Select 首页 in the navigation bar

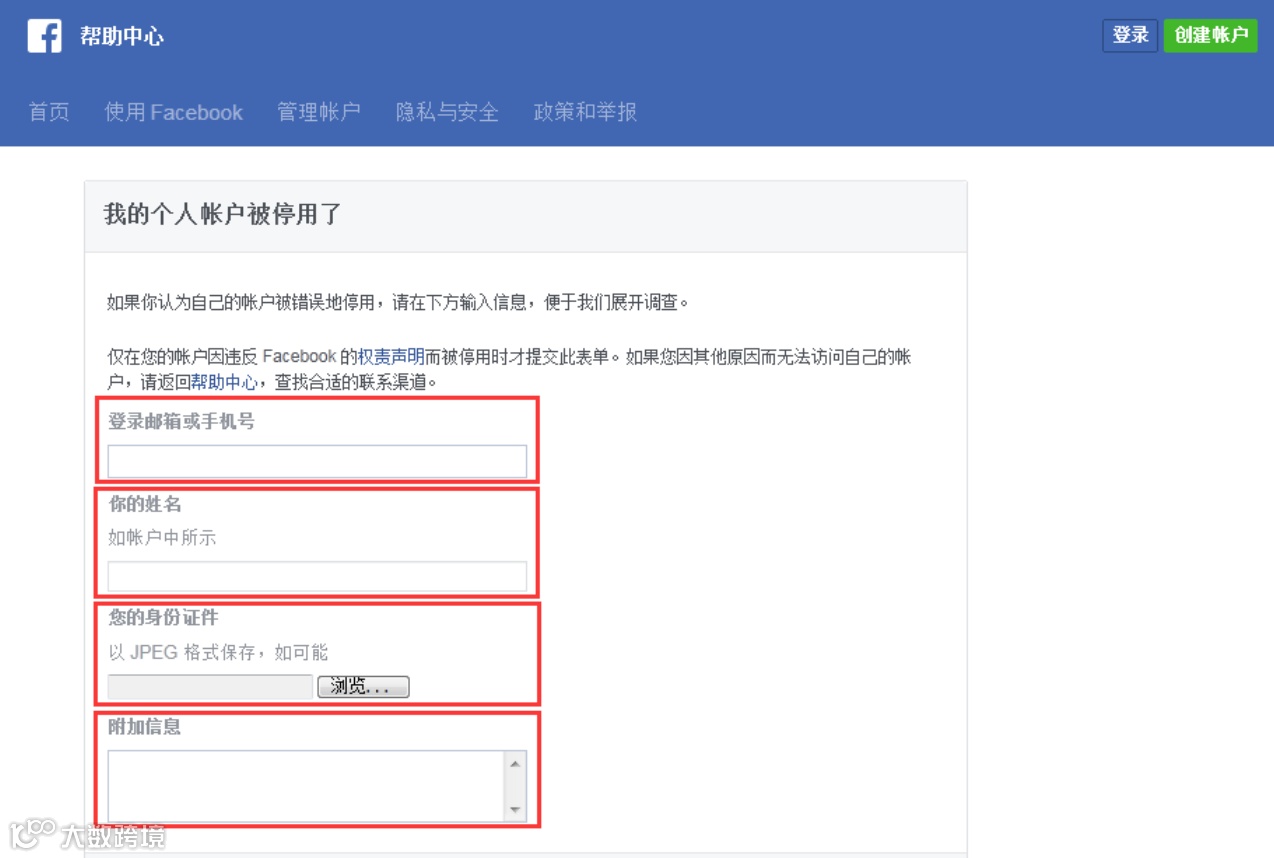(47, 113)
